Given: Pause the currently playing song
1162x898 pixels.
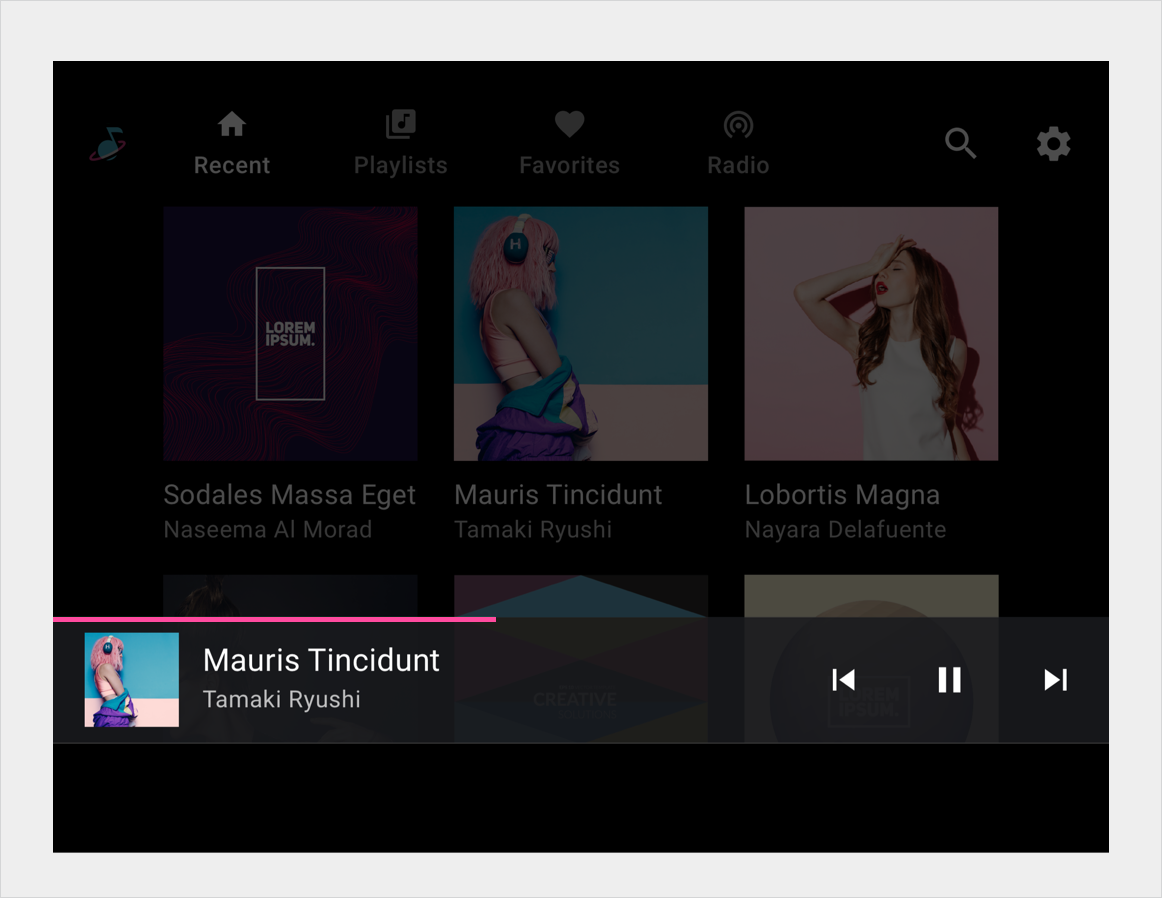Looking at the screenshot, I should (x=949, y=680).
